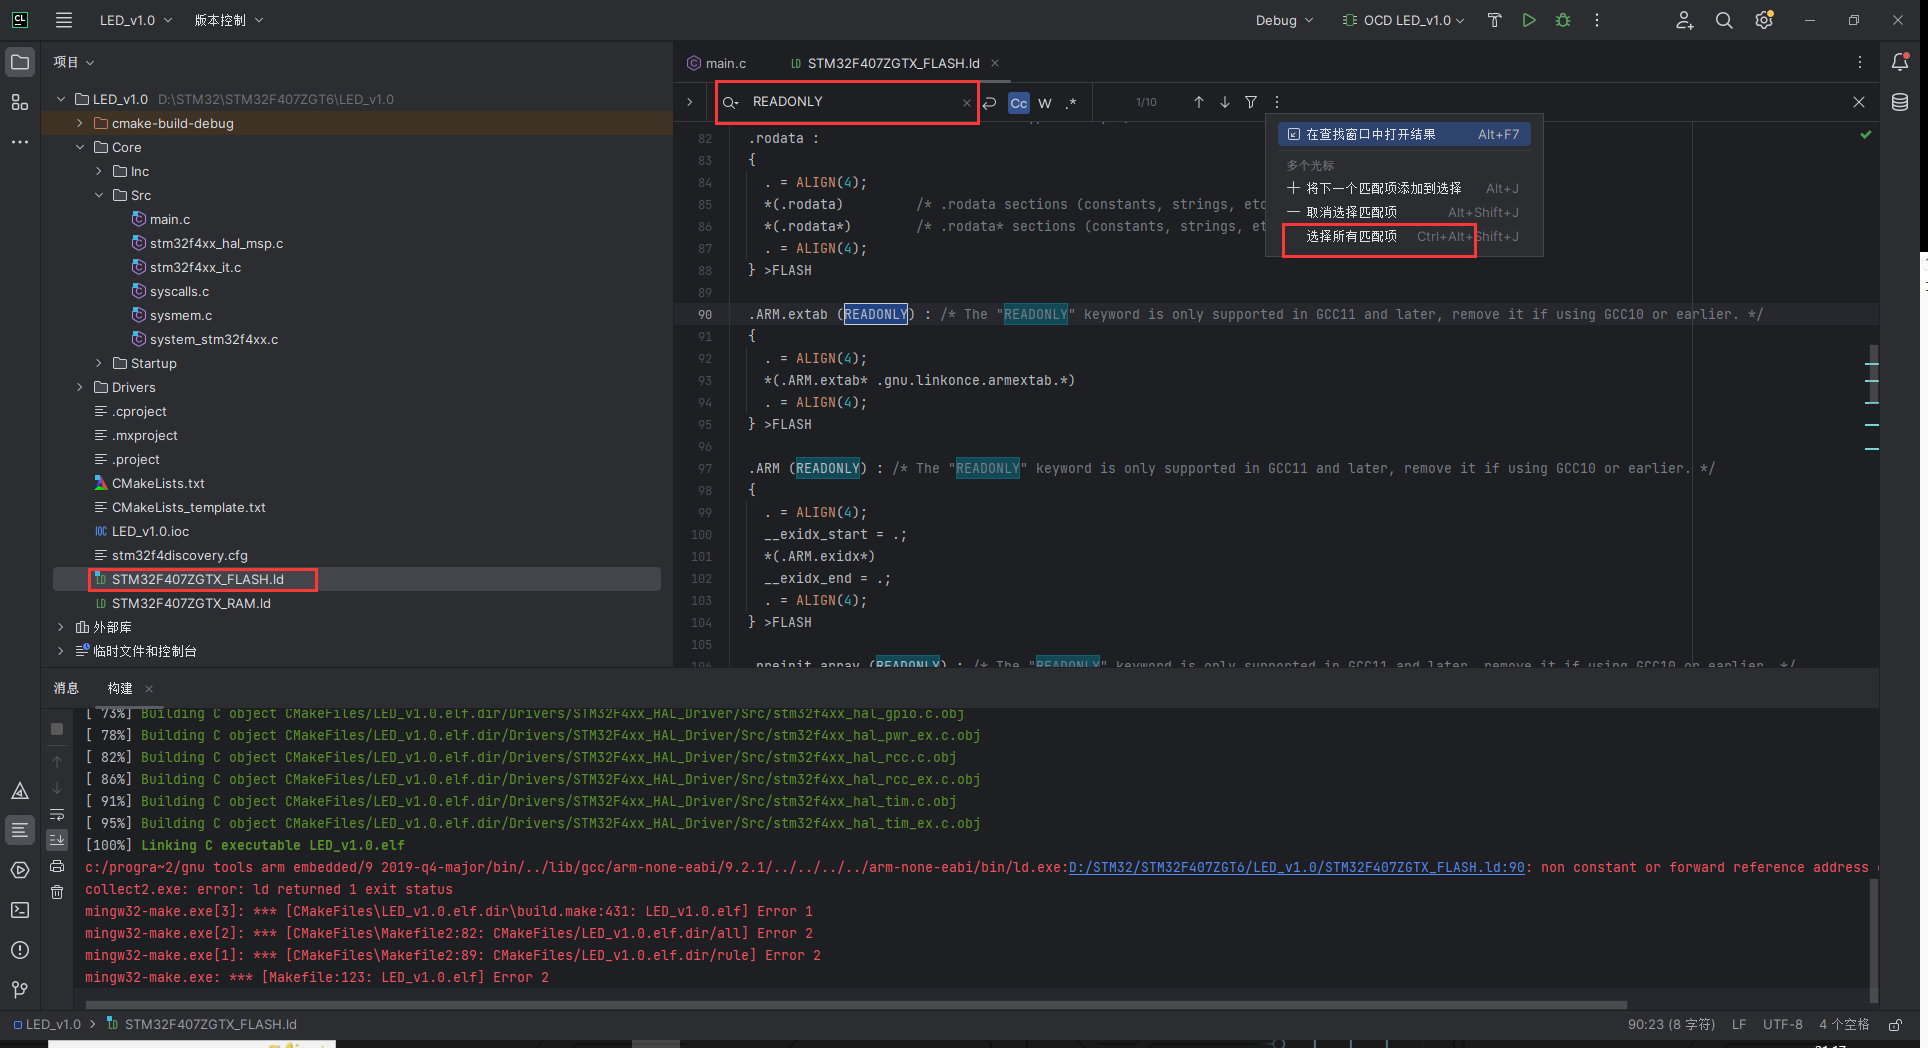Open STM32F407ZGTX_RAM.ld in project tree
The height and width of the screenshot is (1048, 1928).
click(x=191, y=604)
